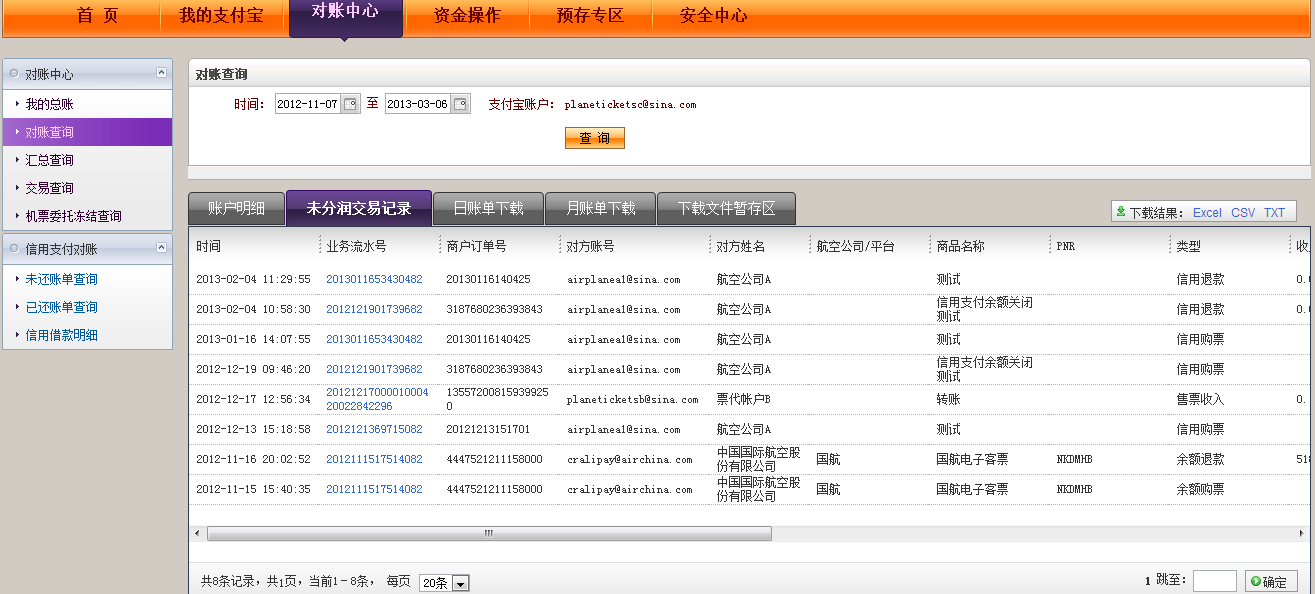Open 安全中心 from the top menu

tap(713, 16)
